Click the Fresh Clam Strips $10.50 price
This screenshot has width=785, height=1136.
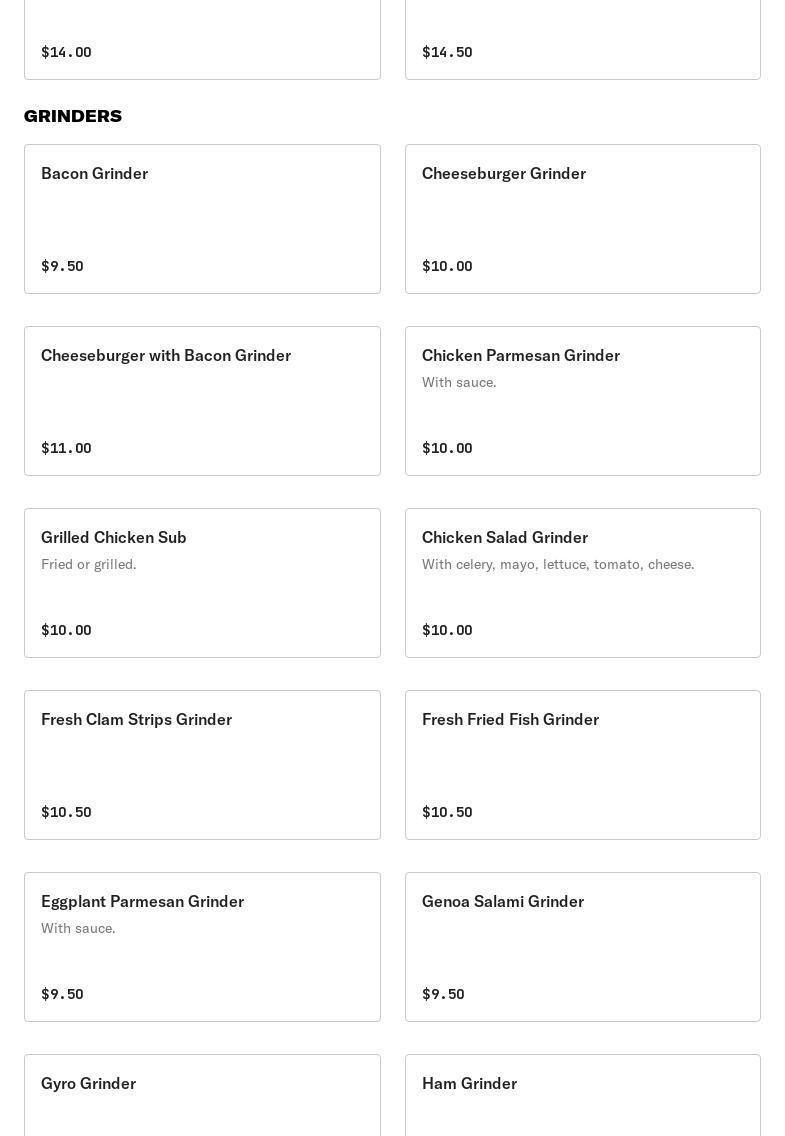coord(66,812)
